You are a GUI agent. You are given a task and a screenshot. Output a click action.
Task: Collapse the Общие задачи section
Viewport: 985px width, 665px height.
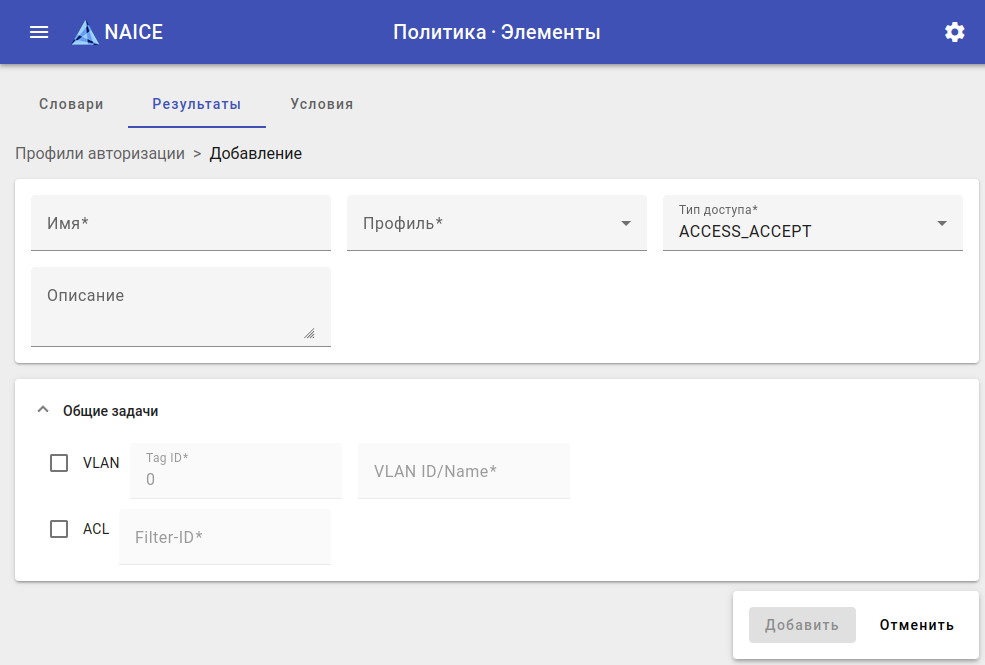[x=42, y=410]
